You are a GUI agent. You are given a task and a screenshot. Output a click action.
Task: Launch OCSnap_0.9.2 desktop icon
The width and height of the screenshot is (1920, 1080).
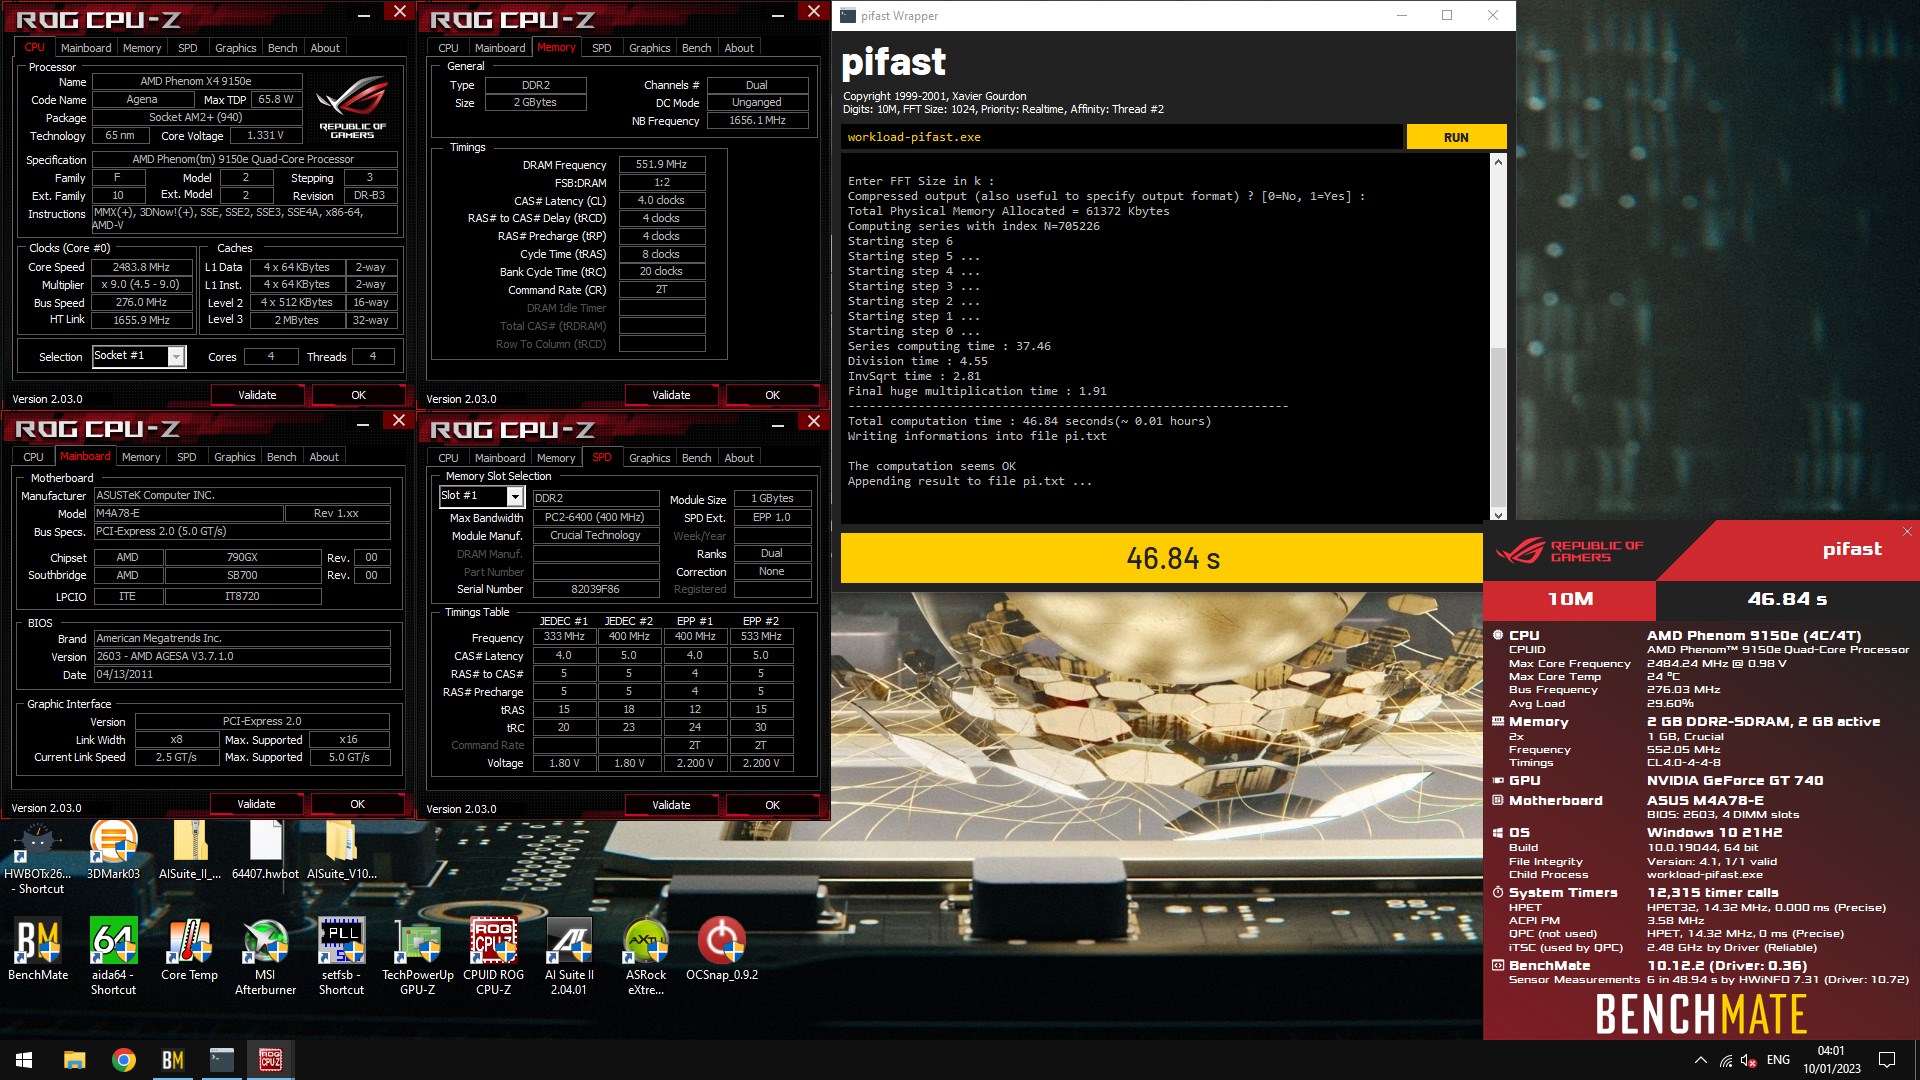click(x=721, y=949)
